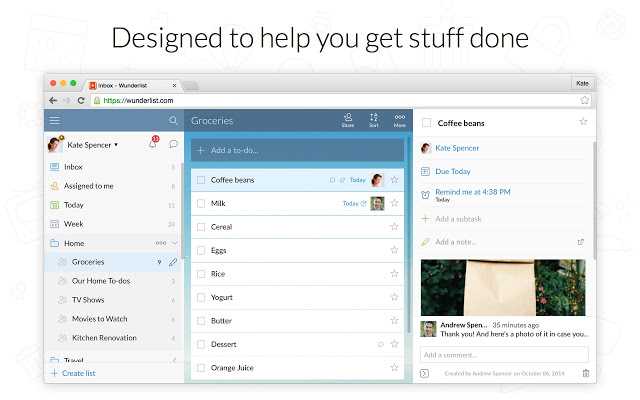Open the notifications bell icon
Viewport: 640px width, 400px height.
click(153, 144)
